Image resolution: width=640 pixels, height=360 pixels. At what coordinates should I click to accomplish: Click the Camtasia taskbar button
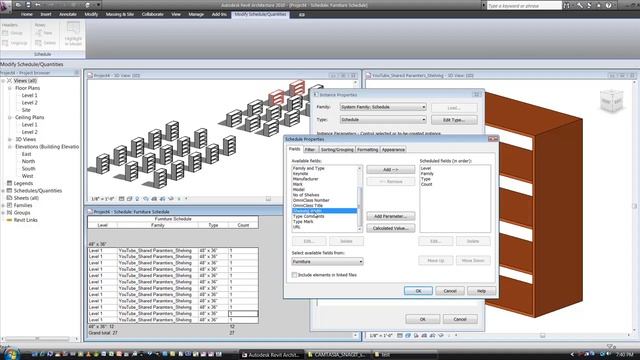coord(337,355)
